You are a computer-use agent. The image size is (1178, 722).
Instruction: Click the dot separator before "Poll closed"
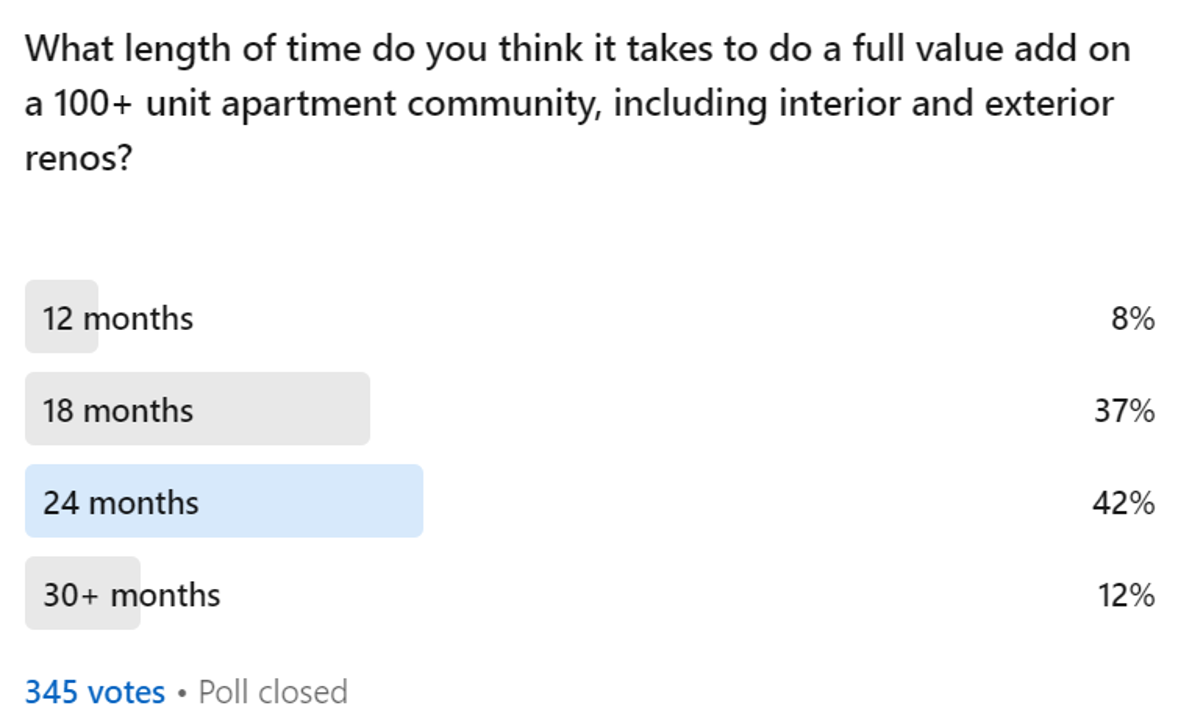[182, 693]
